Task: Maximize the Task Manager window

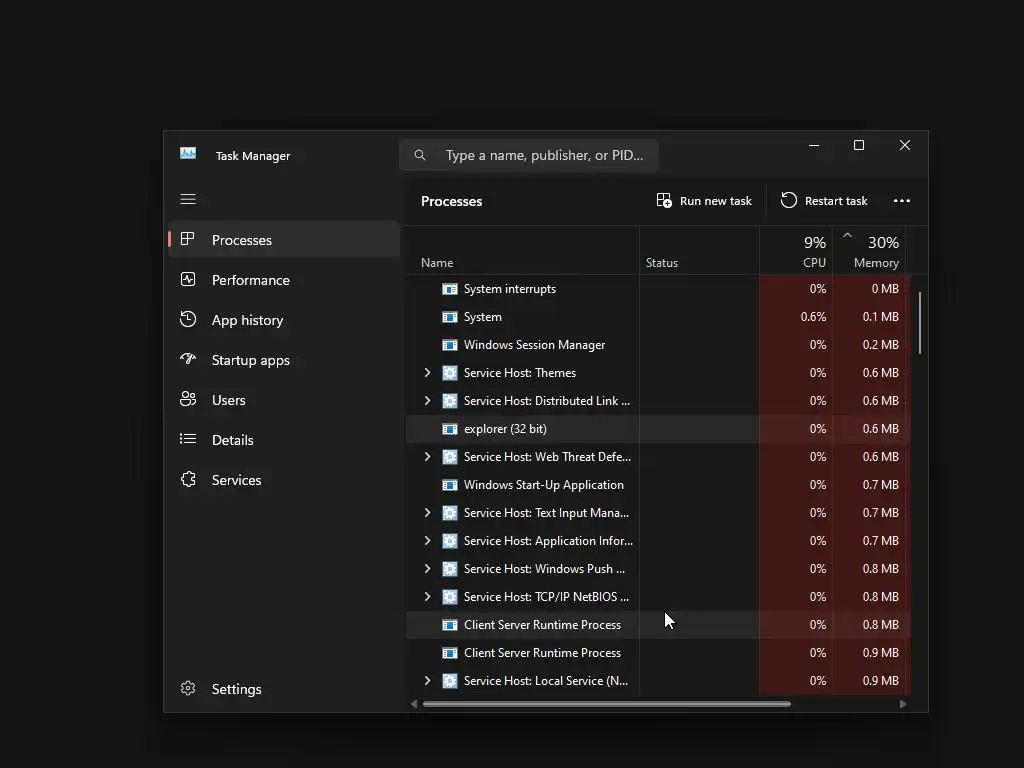Action: pos(859,145)
